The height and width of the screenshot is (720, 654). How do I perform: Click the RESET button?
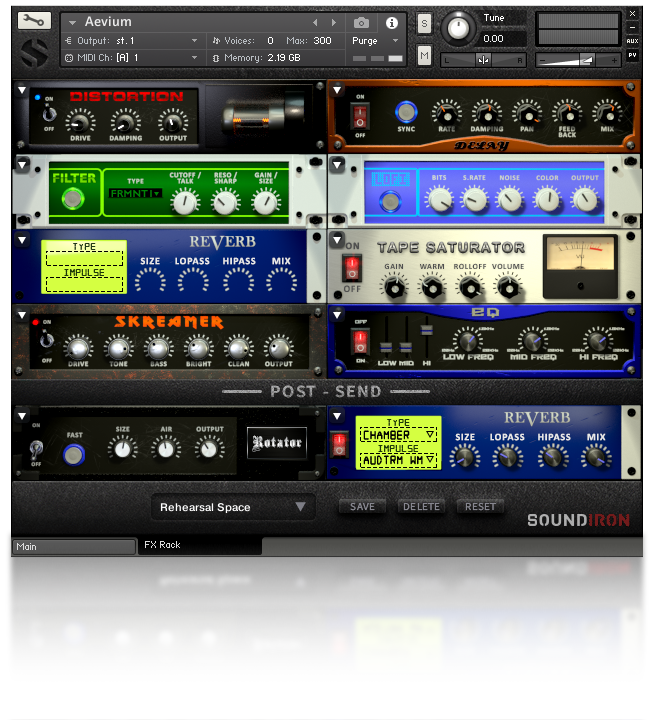(480, 507)
